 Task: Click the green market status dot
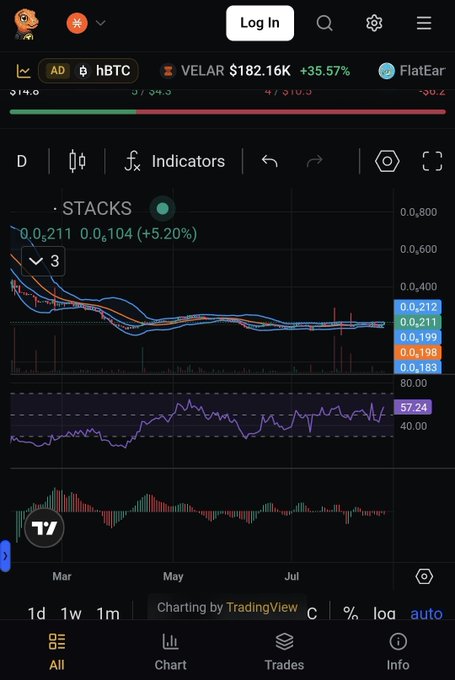163,209
